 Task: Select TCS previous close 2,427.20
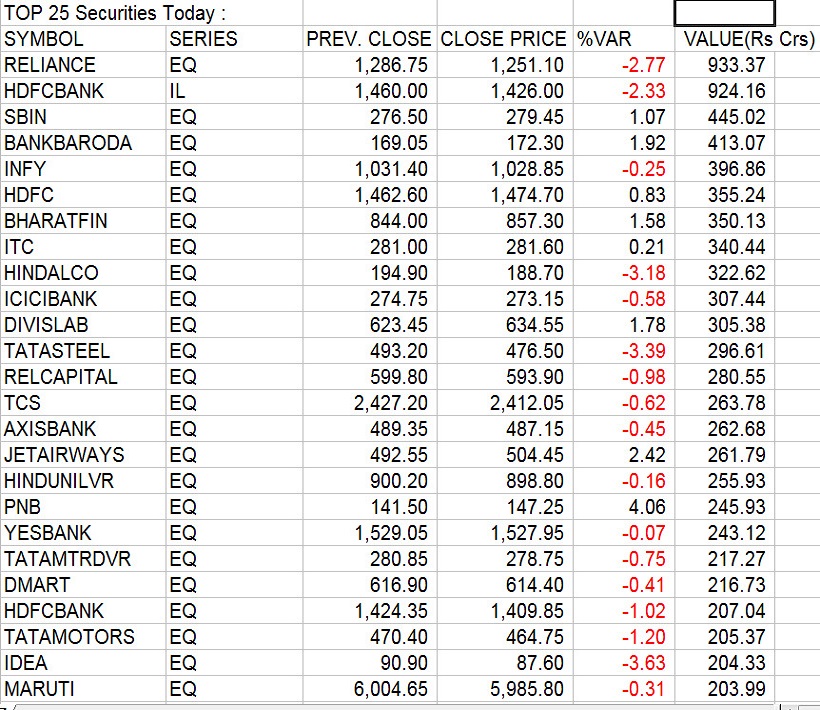tap(390, 403)
